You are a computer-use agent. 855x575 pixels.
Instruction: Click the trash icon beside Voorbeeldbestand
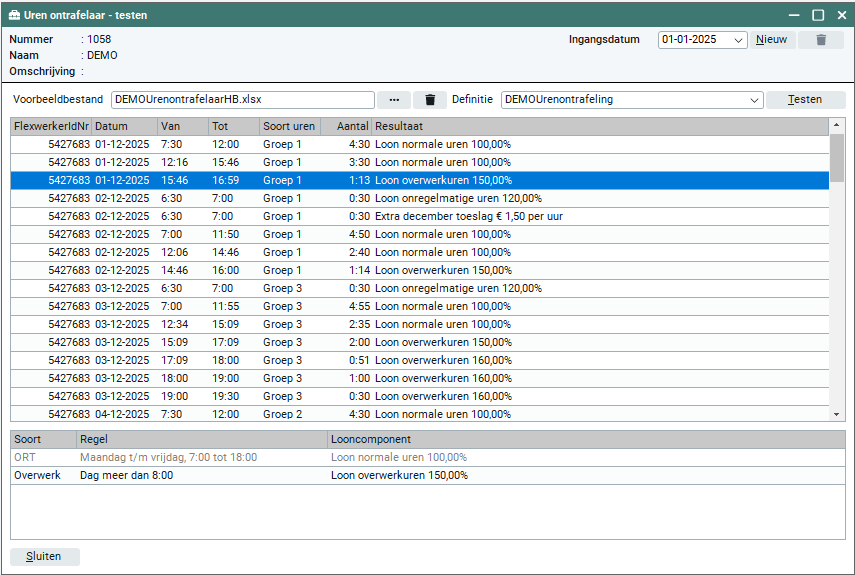tap(430, 100)
